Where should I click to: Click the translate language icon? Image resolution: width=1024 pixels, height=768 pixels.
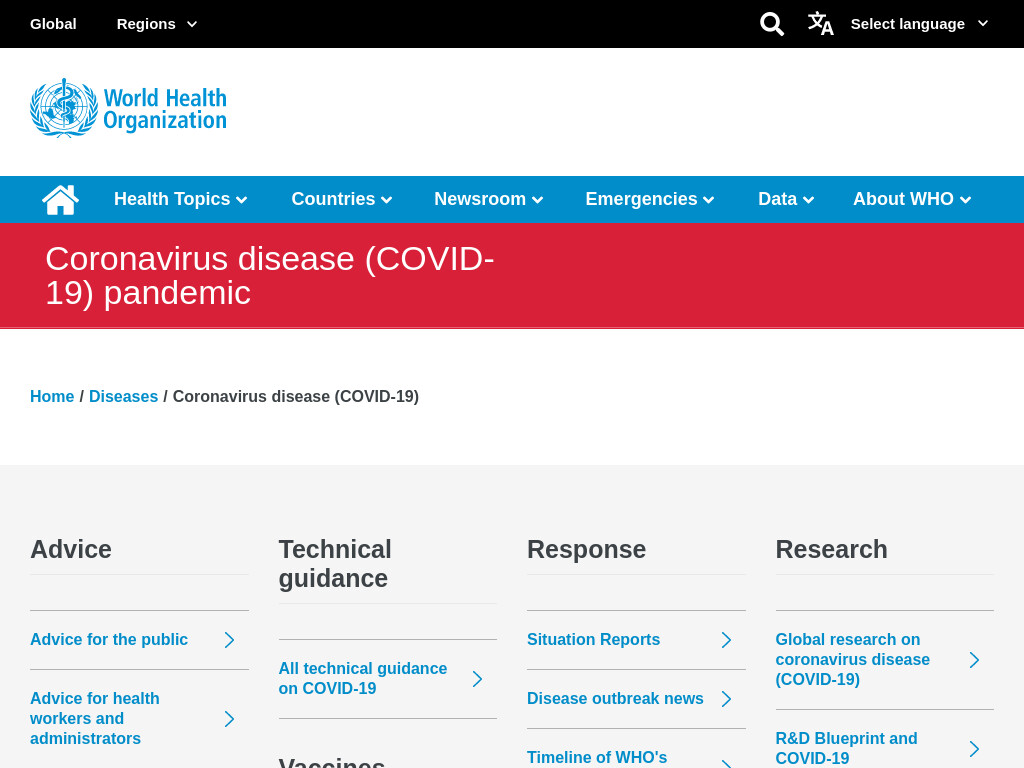point(820,24)
